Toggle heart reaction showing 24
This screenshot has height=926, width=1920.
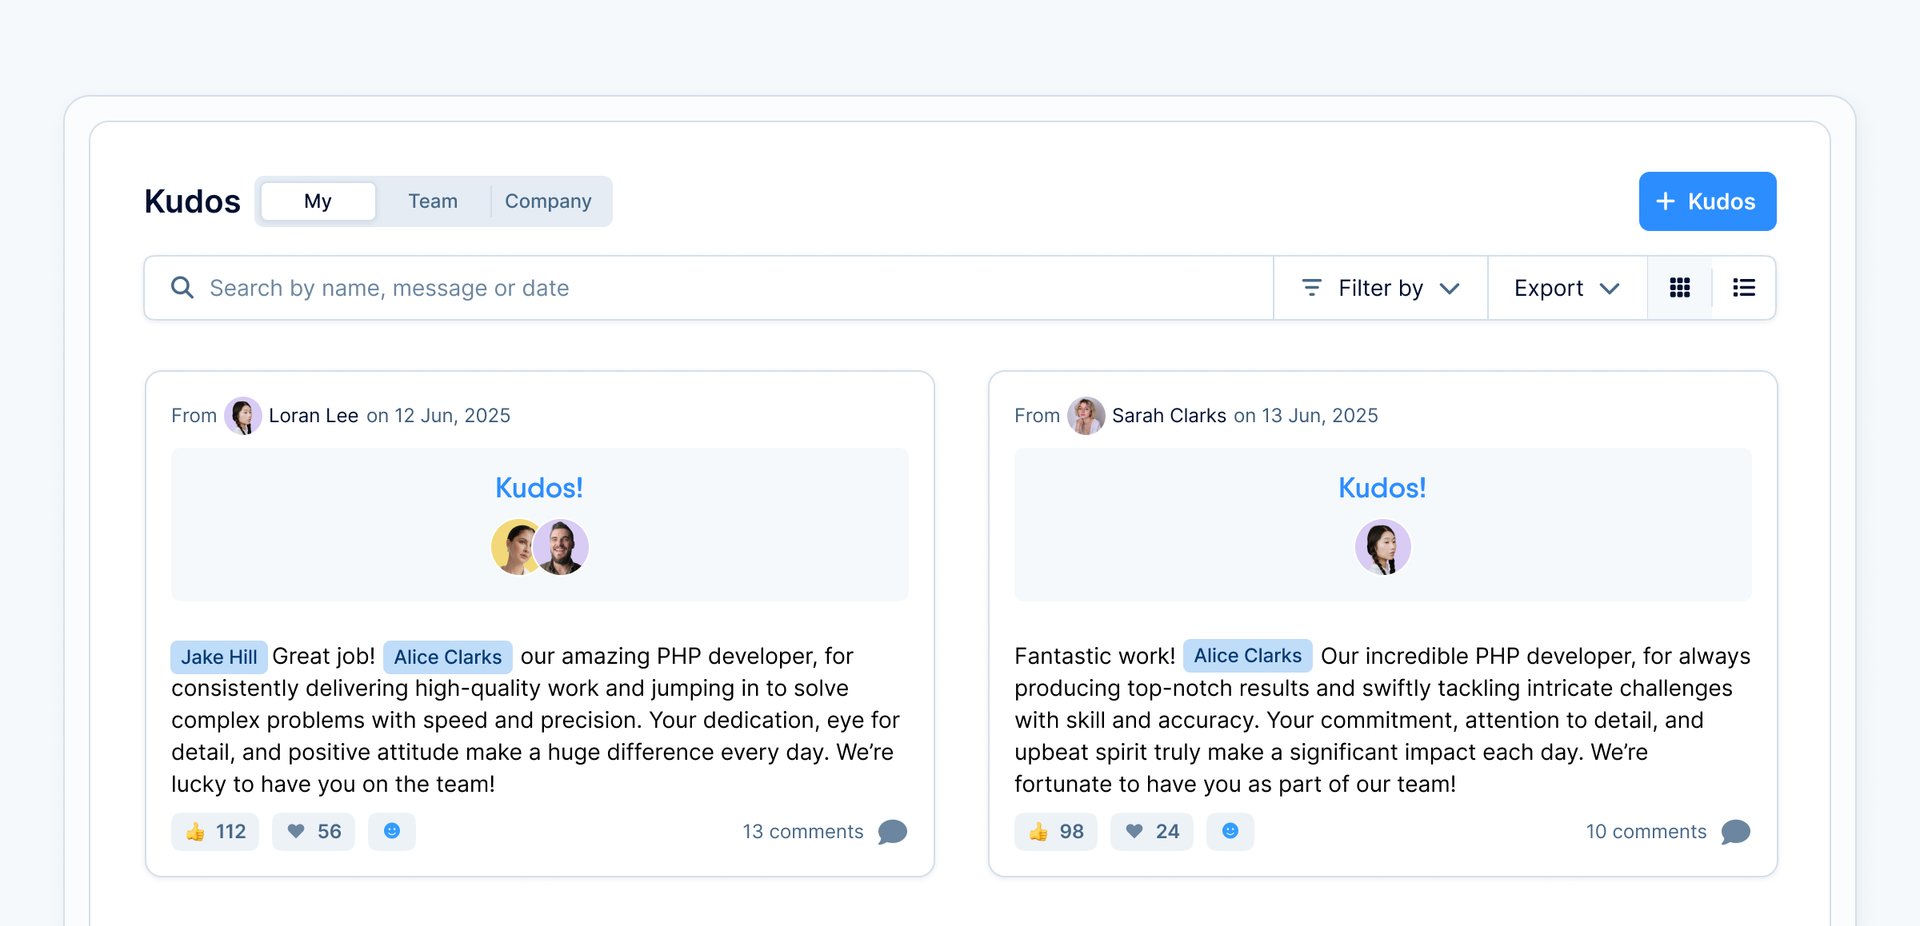tap(1151, 831)
